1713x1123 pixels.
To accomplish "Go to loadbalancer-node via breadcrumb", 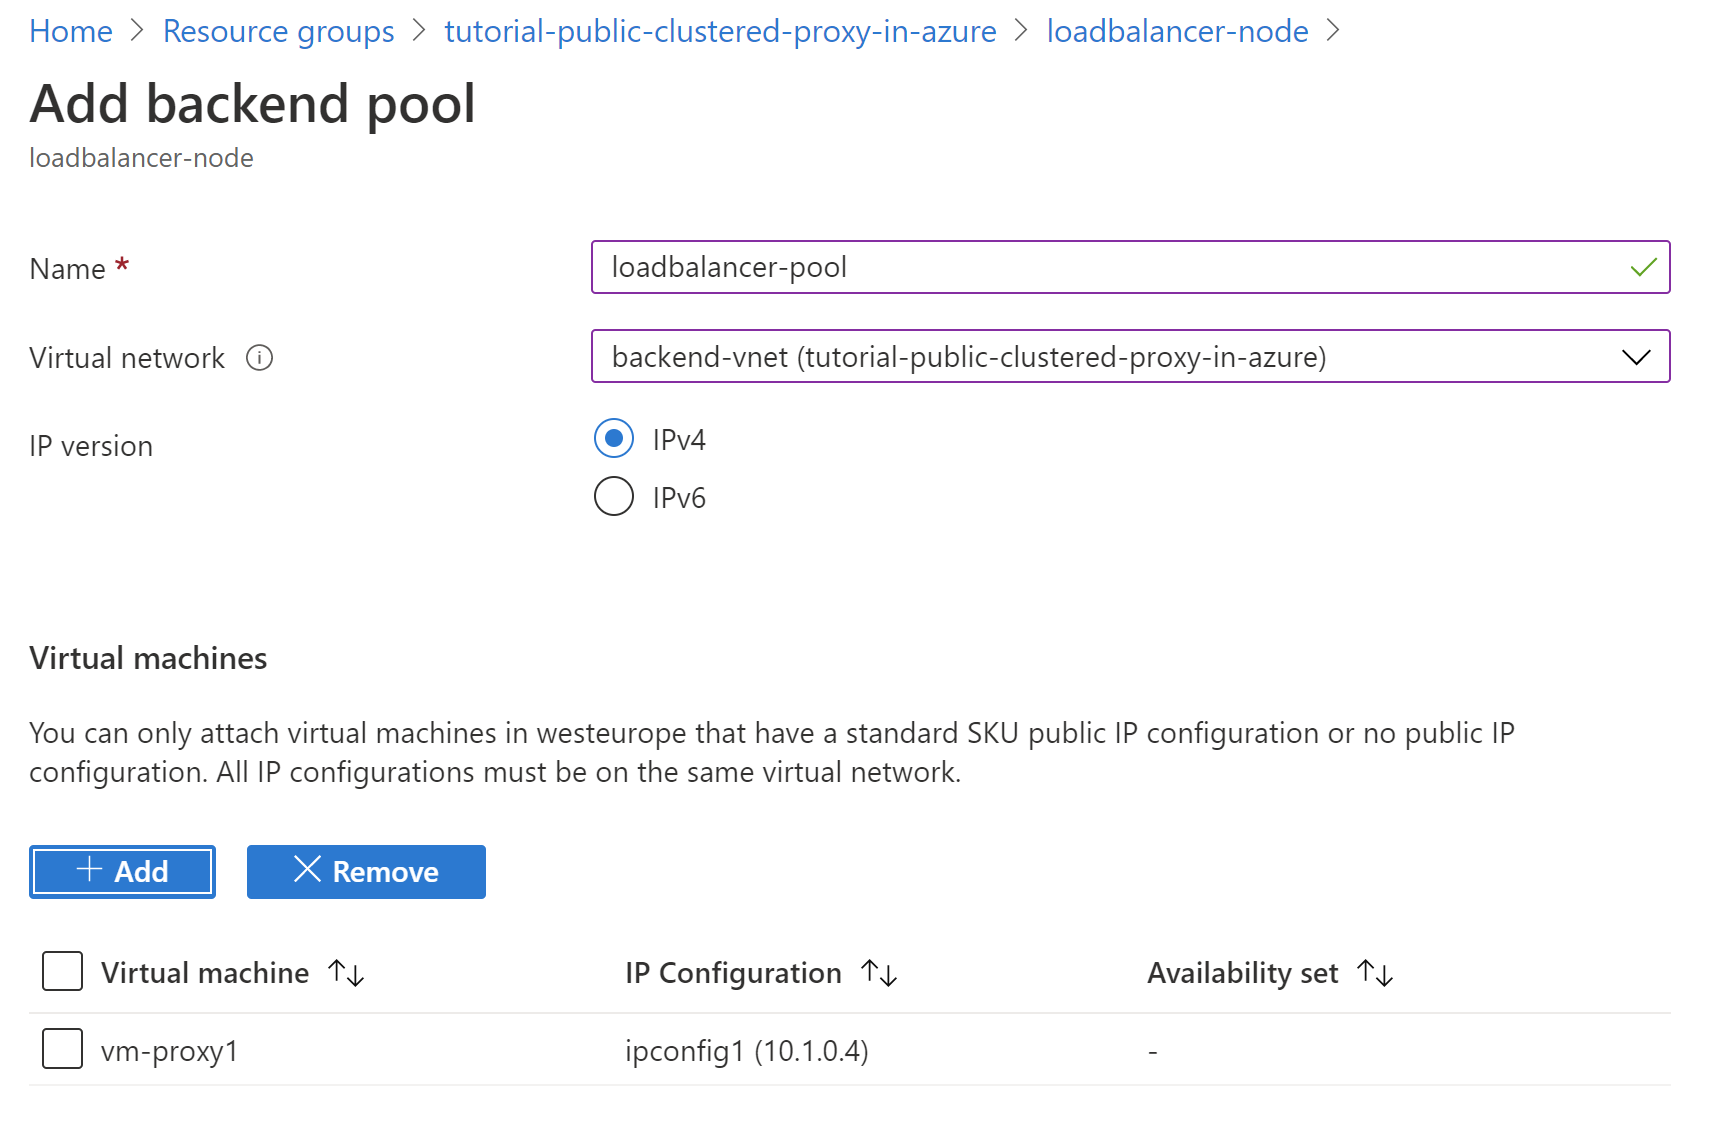I will point(1178,30).
